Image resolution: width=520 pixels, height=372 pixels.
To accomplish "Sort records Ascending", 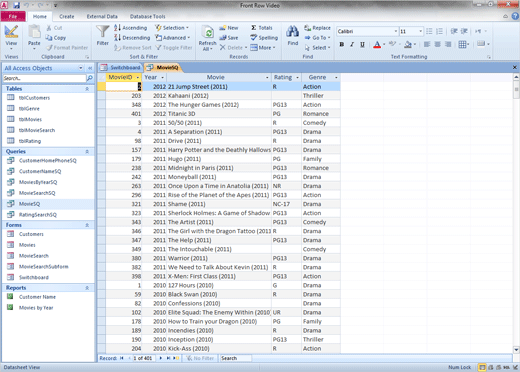I will point(130,28).
